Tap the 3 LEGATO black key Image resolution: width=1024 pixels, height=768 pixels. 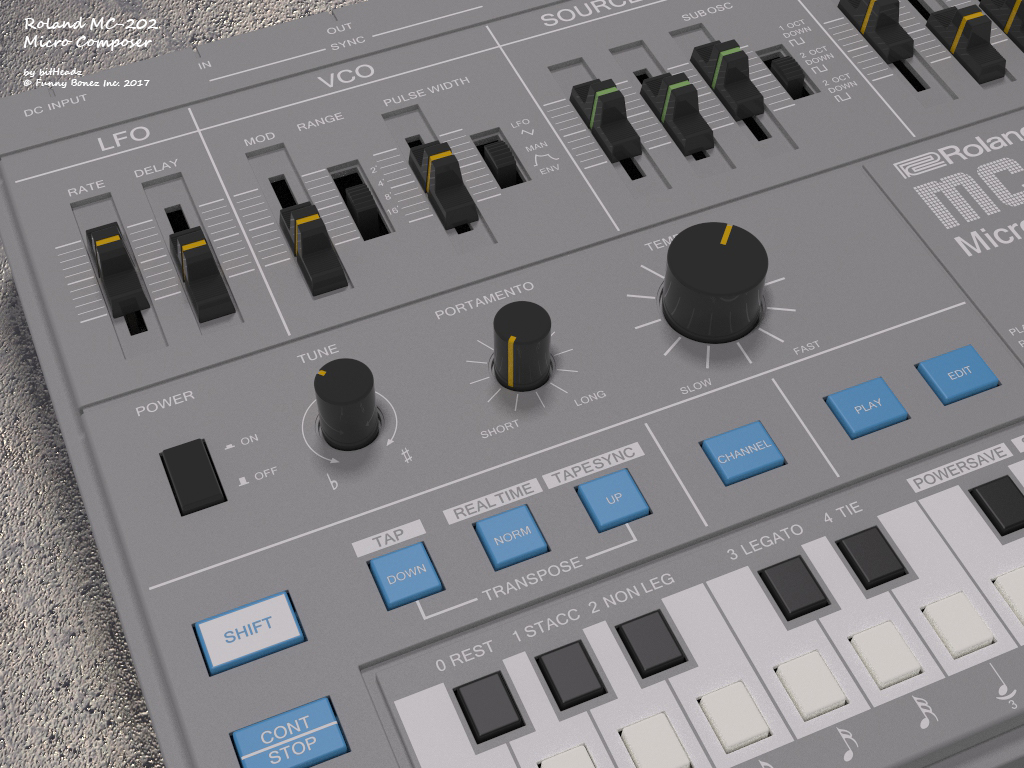[794, 587]
